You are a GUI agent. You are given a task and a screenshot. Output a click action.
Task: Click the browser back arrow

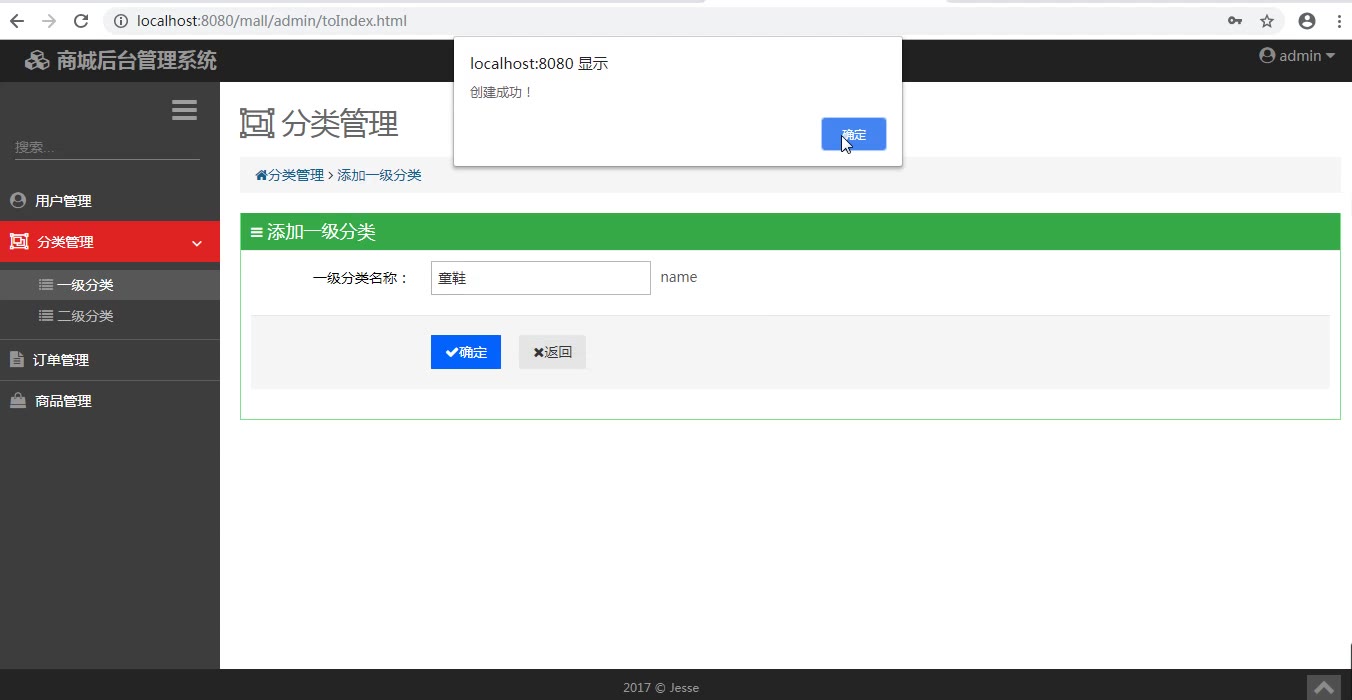point(17,21)
